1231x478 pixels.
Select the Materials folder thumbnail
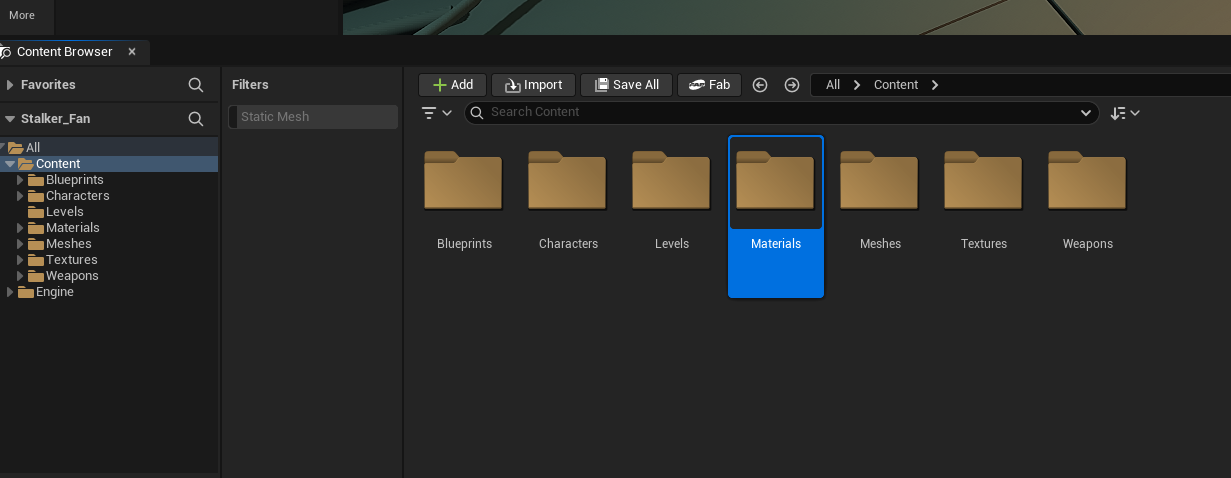point(775,180)
